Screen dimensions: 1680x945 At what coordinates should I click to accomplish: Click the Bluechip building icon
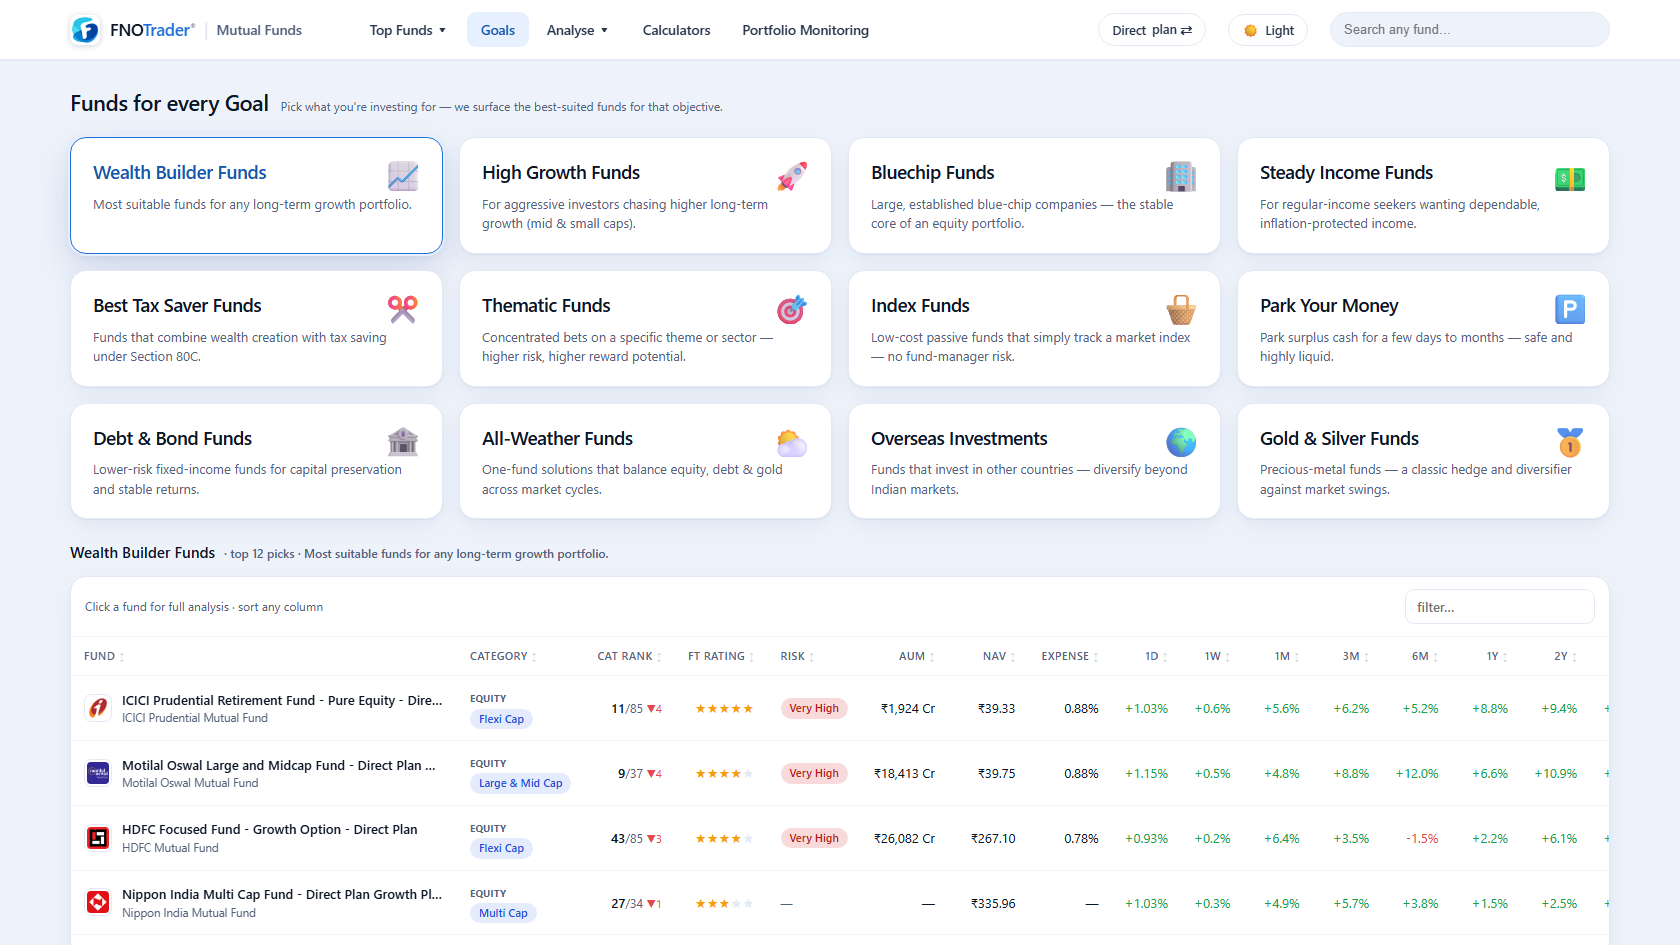pos(1181,176)
